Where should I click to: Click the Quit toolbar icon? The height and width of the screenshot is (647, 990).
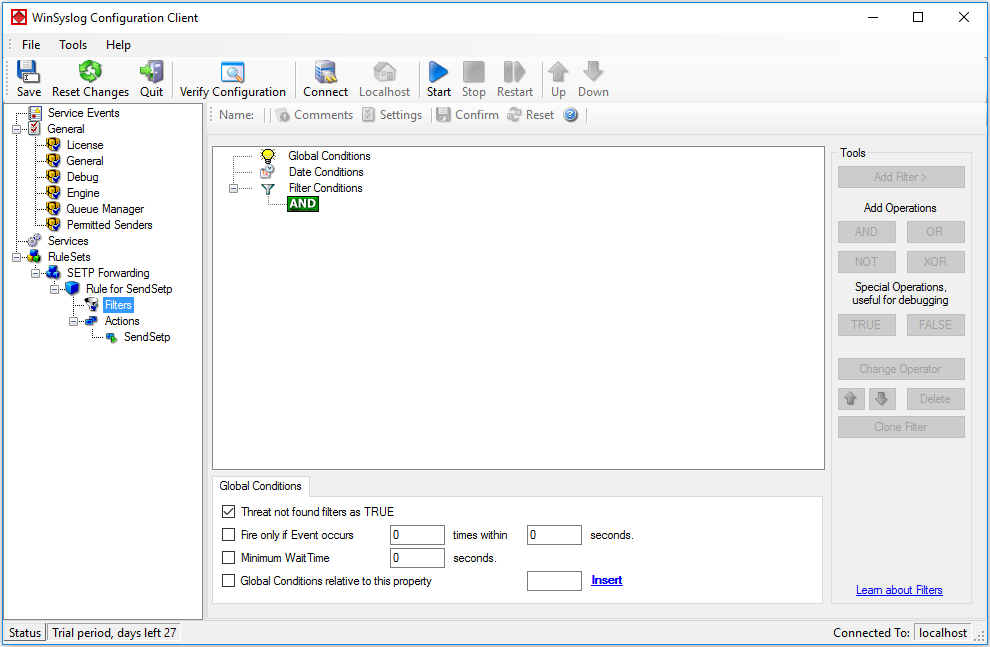[x=152, y=72]
